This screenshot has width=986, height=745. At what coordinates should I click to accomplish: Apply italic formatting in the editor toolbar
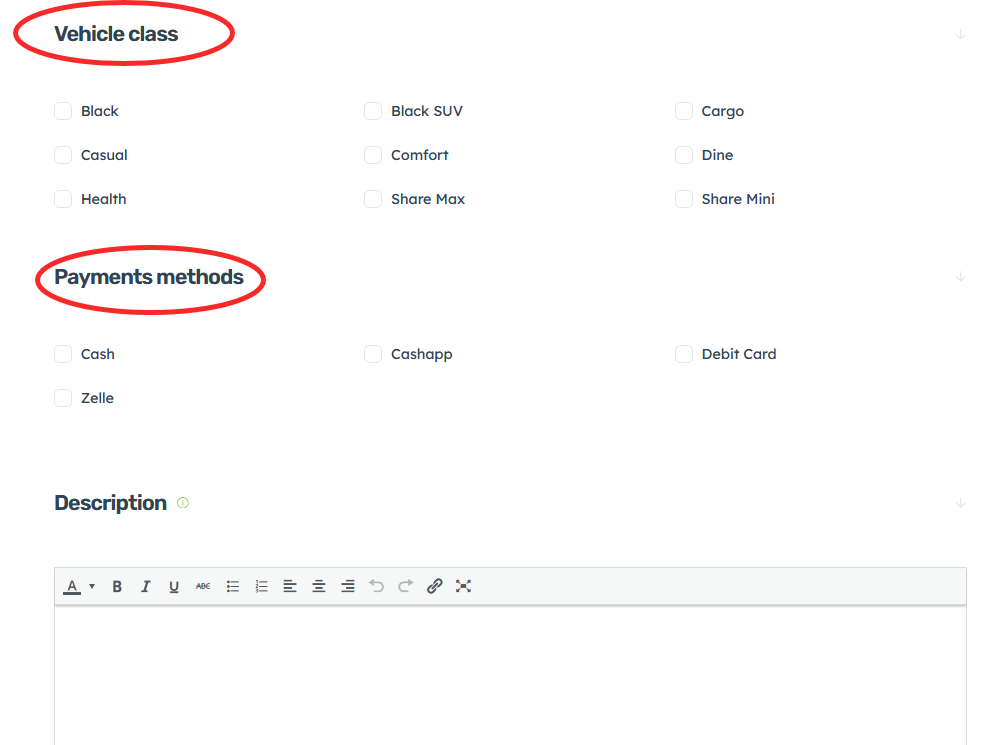click(145, 587)
